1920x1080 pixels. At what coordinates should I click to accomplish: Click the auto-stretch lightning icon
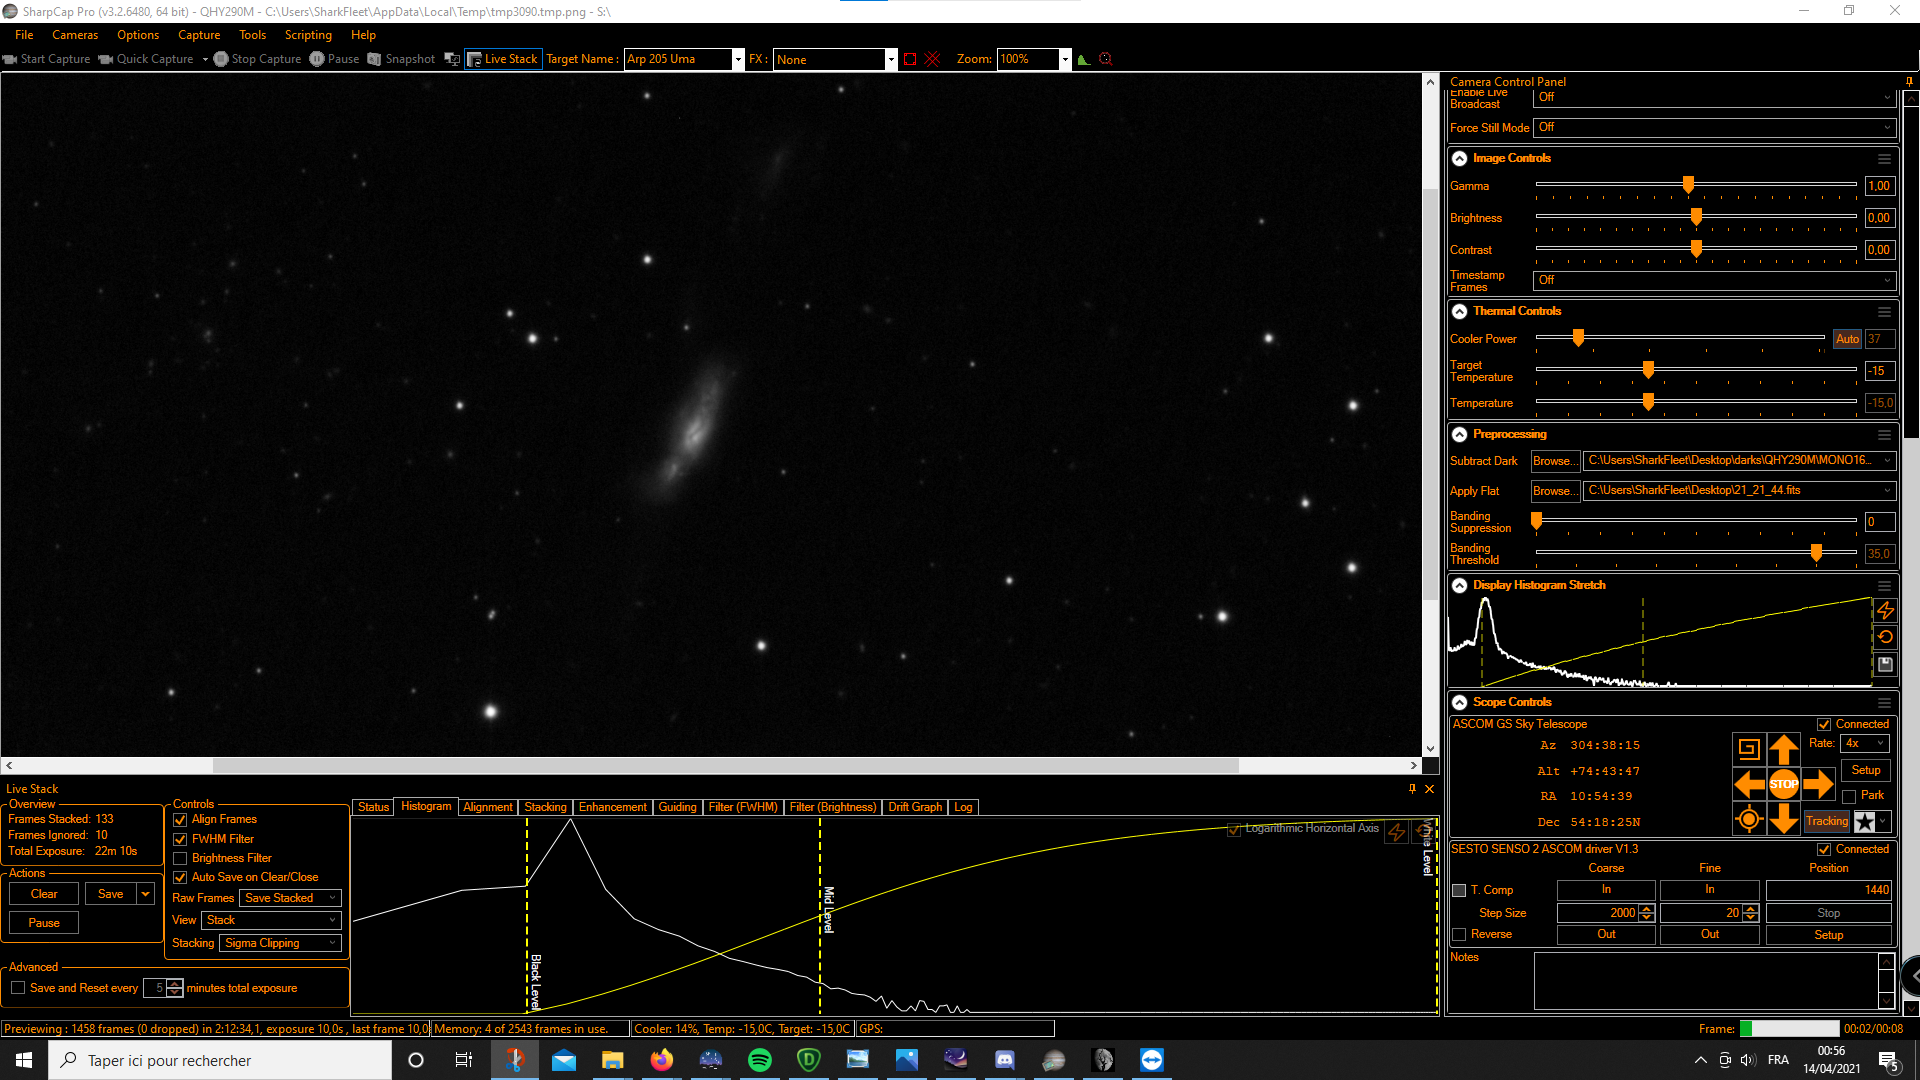pos(1885,610)
